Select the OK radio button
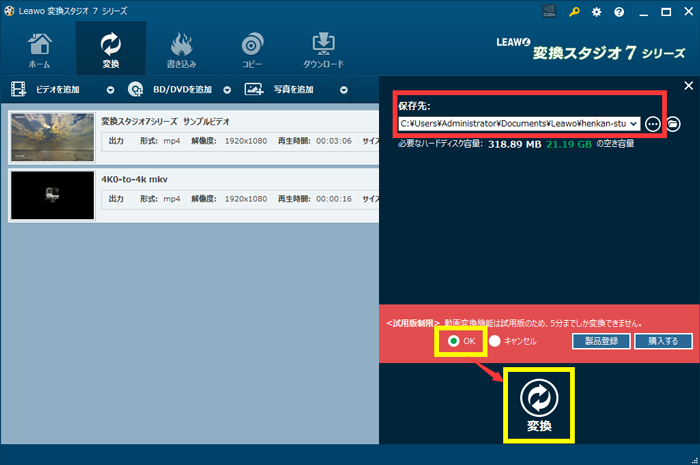This screenshot has height=465, width=700. [454, 341]
